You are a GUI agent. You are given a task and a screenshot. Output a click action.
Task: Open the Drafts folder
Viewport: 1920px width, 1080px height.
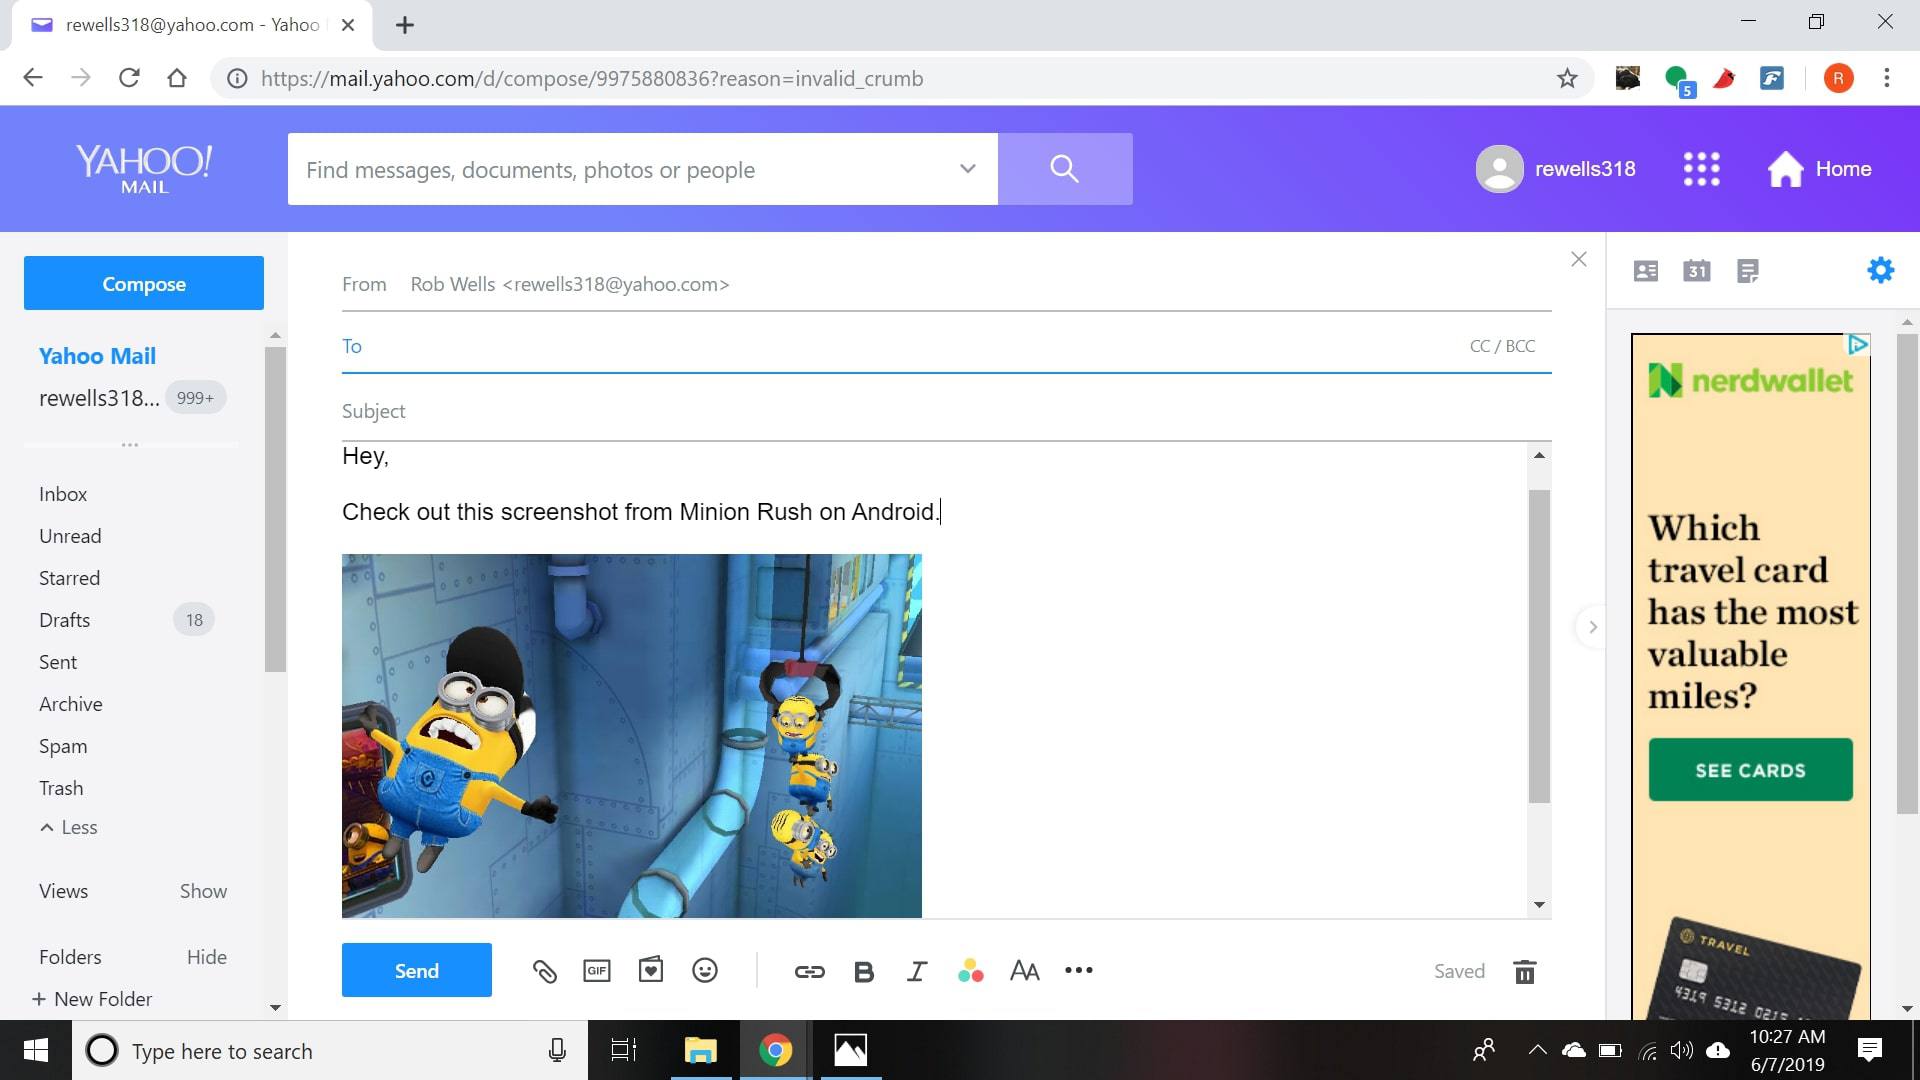pyautogui.click(x=64, y=620)
